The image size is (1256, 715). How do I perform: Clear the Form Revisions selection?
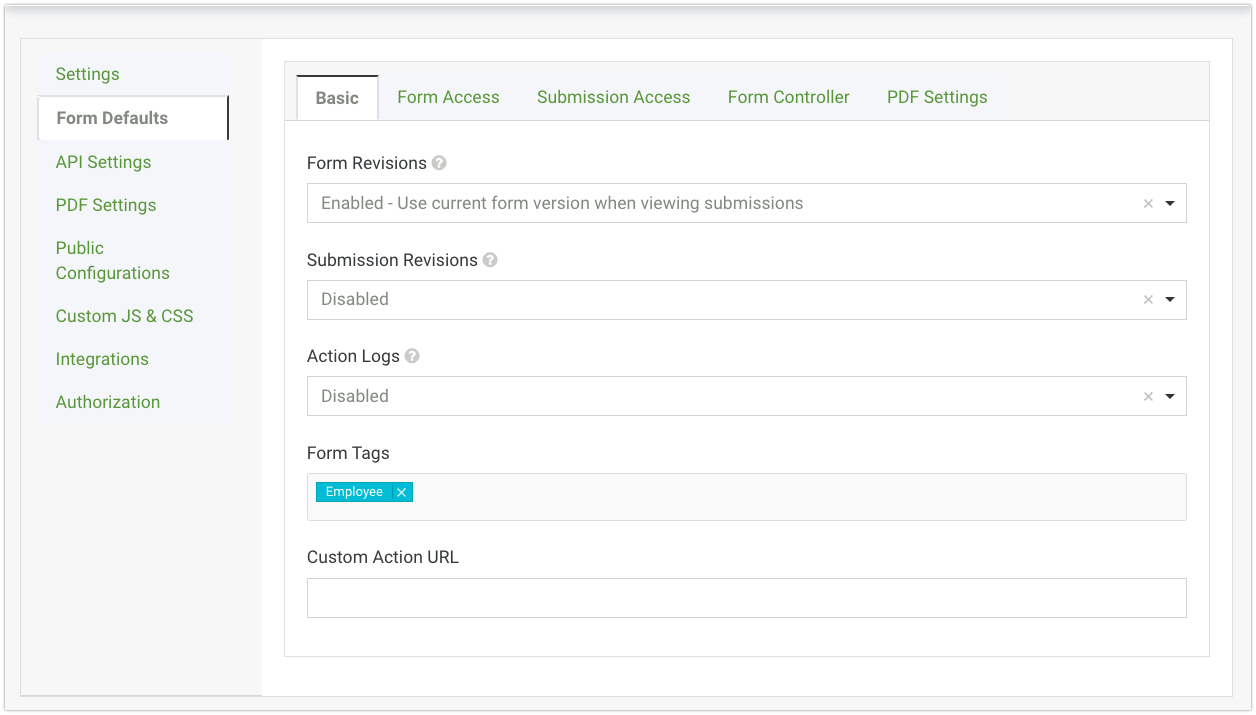(x=1148, y=203)
